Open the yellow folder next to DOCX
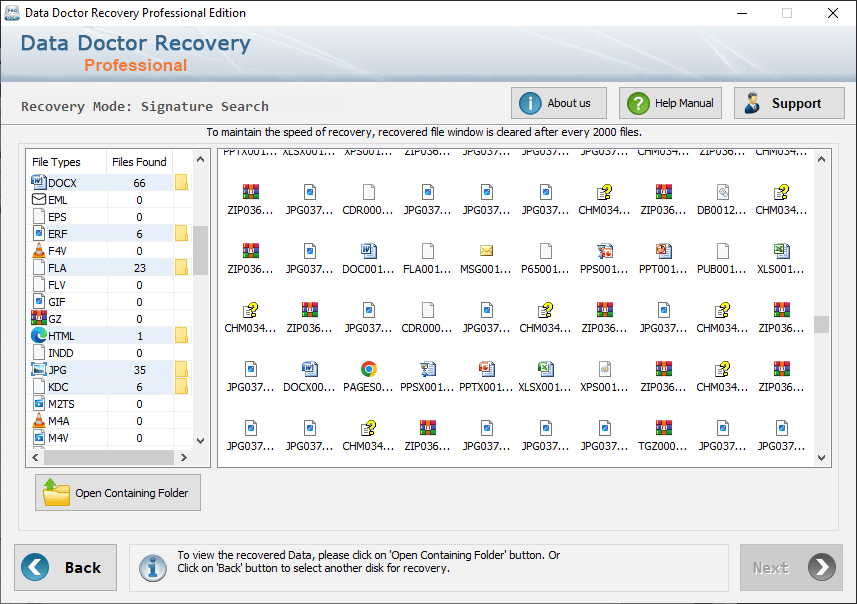Screen dimensions: 857x604 (181, 183)
